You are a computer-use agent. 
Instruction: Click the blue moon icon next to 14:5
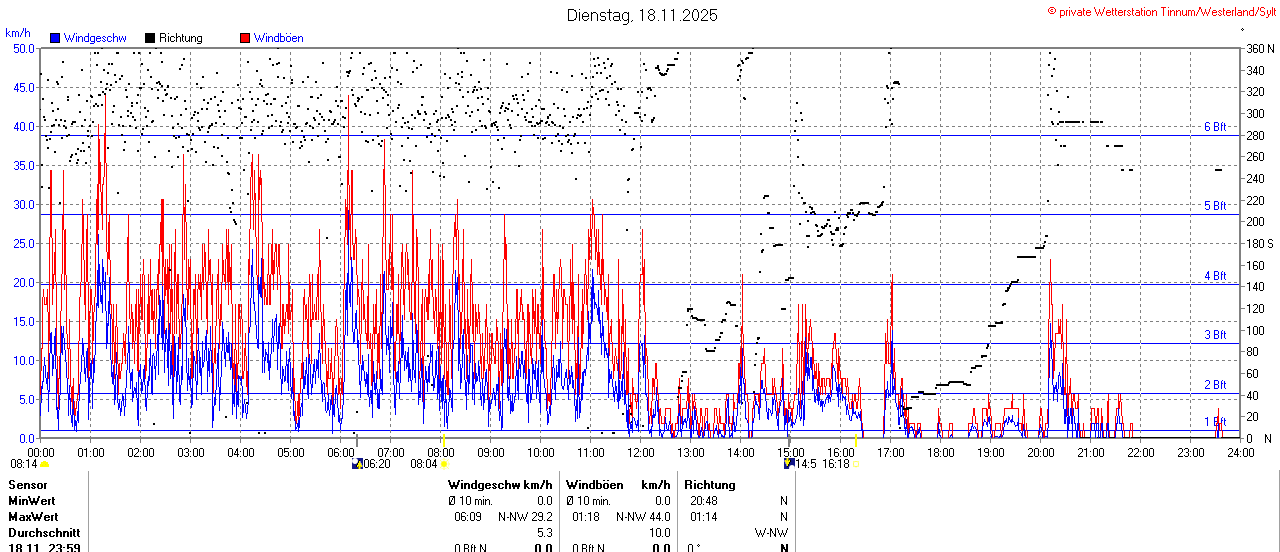pos(789,464)
